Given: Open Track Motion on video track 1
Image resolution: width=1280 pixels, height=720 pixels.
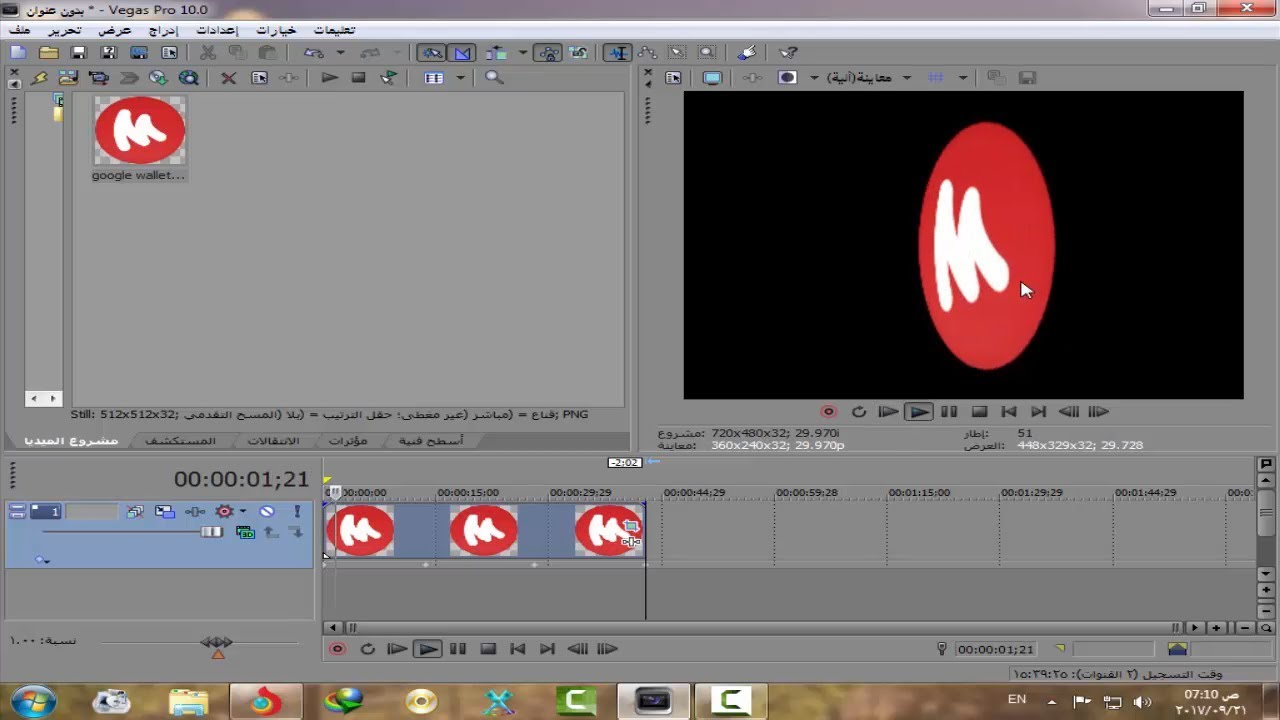Looking at the screenshot, I should coord(165,512).
